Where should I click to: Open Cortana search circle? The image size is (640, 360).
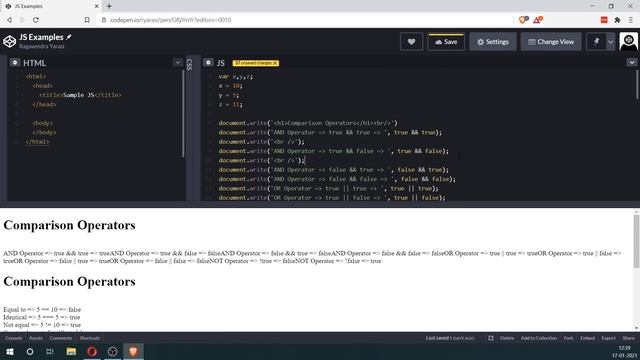coord(30,351)
